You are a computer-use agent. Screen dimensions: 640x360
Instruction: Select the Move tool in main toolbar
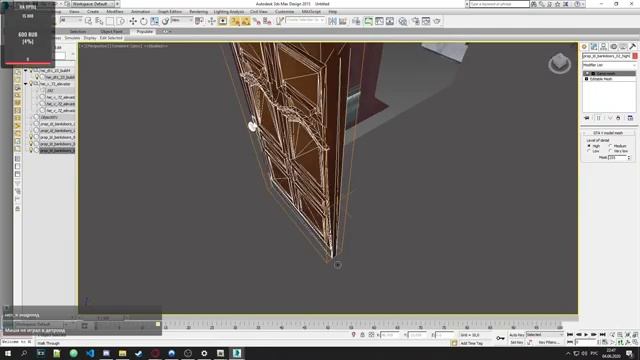point(133,21)
